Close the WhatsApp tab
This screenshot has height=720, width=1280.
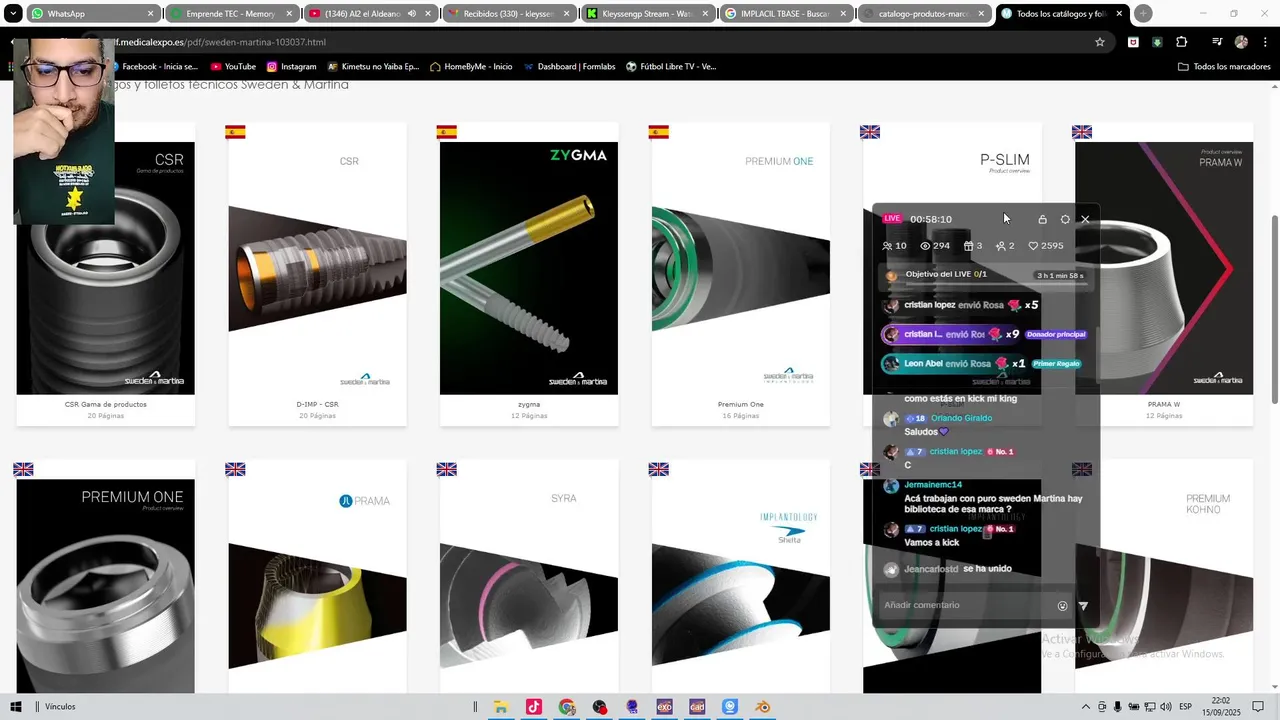(151, 14)
